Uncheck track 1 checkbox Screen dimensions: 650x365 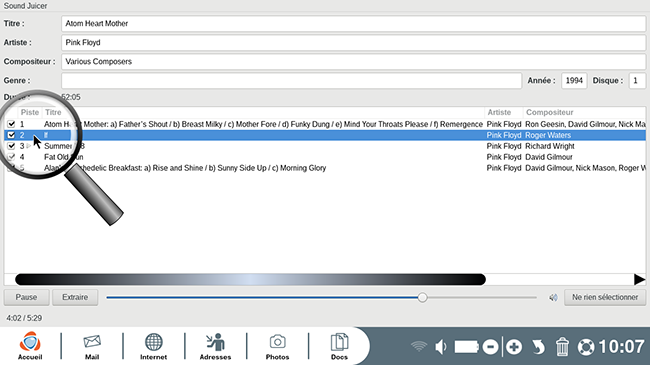11,124
